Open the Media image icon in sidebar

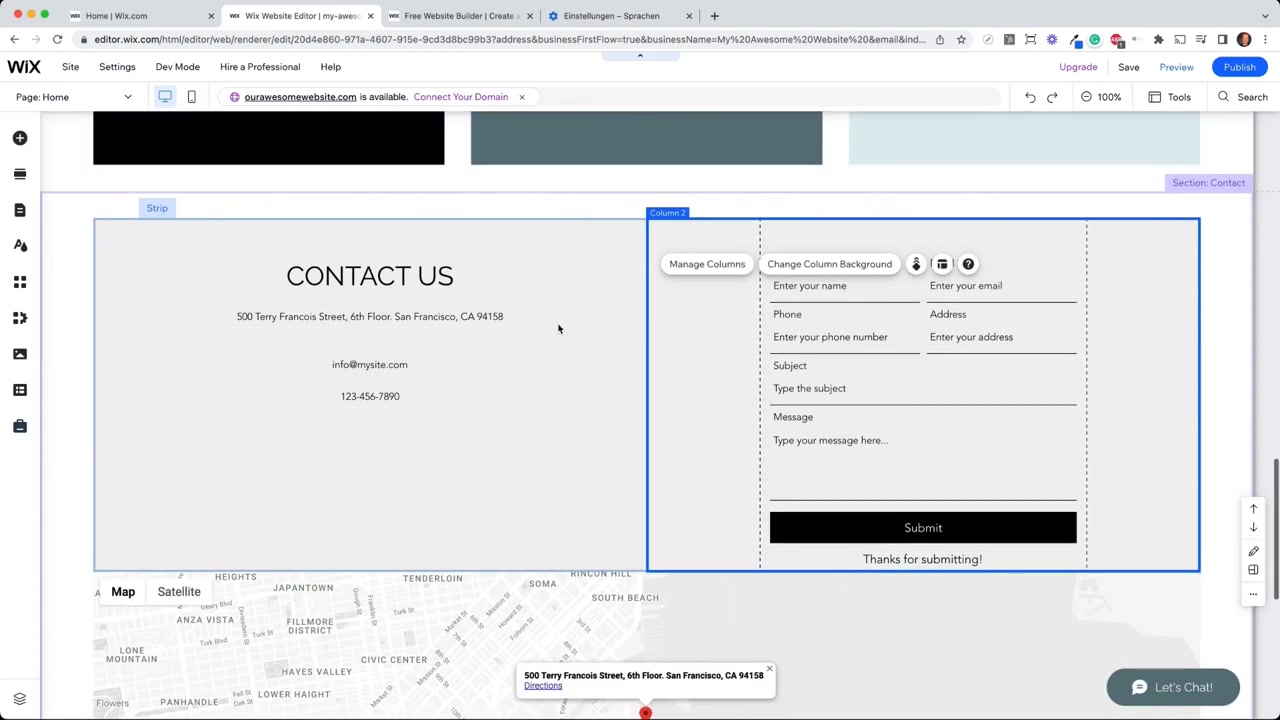[x=20, y=354]
